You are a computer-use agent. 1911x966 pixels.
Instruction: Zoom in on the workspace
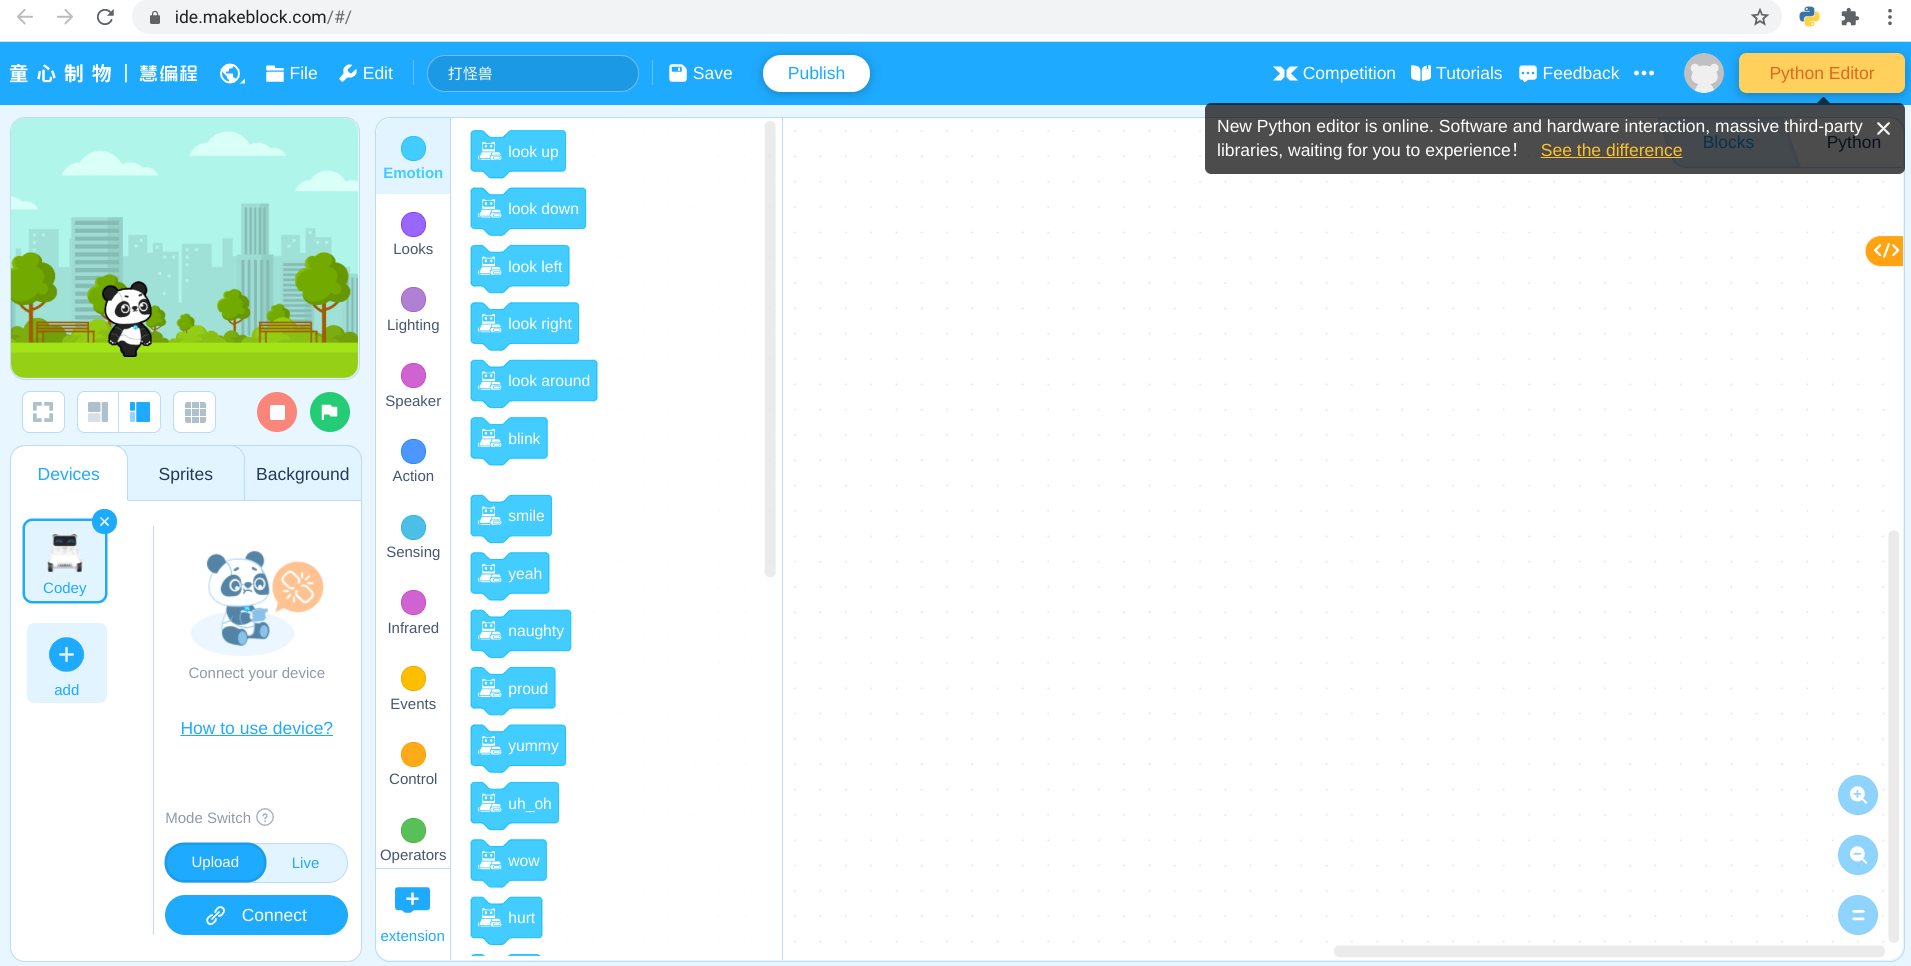[x=1857, y=795]
